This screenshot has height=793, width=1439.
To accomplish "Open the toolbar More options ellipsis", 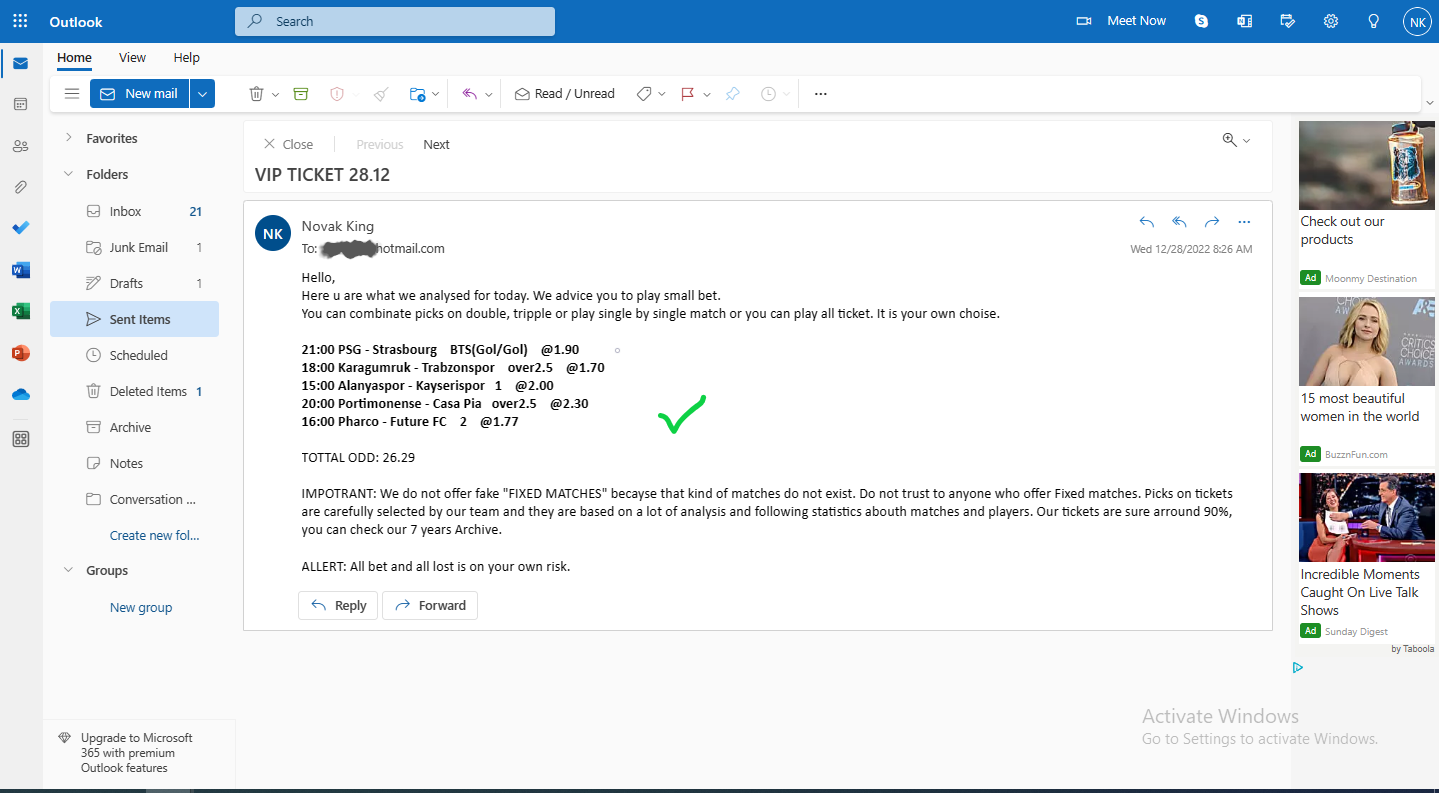I will (x=821, y=94).
